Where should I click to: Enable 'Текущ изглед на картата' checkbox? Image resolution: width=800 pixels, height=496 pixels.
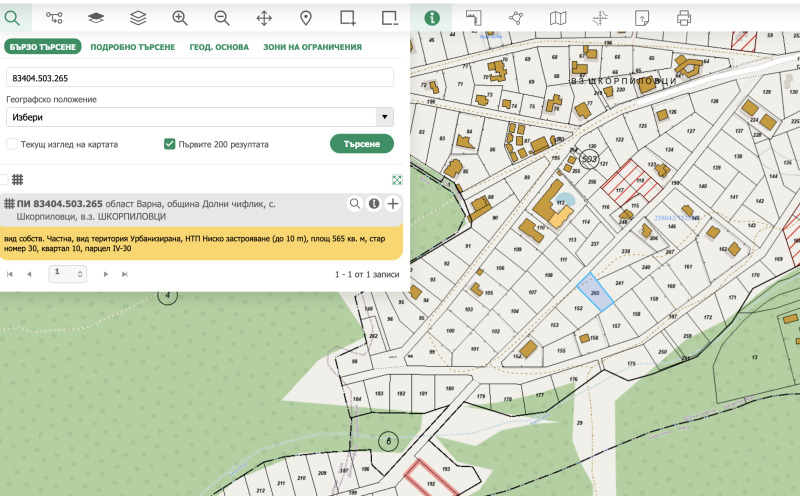(12, 144)
